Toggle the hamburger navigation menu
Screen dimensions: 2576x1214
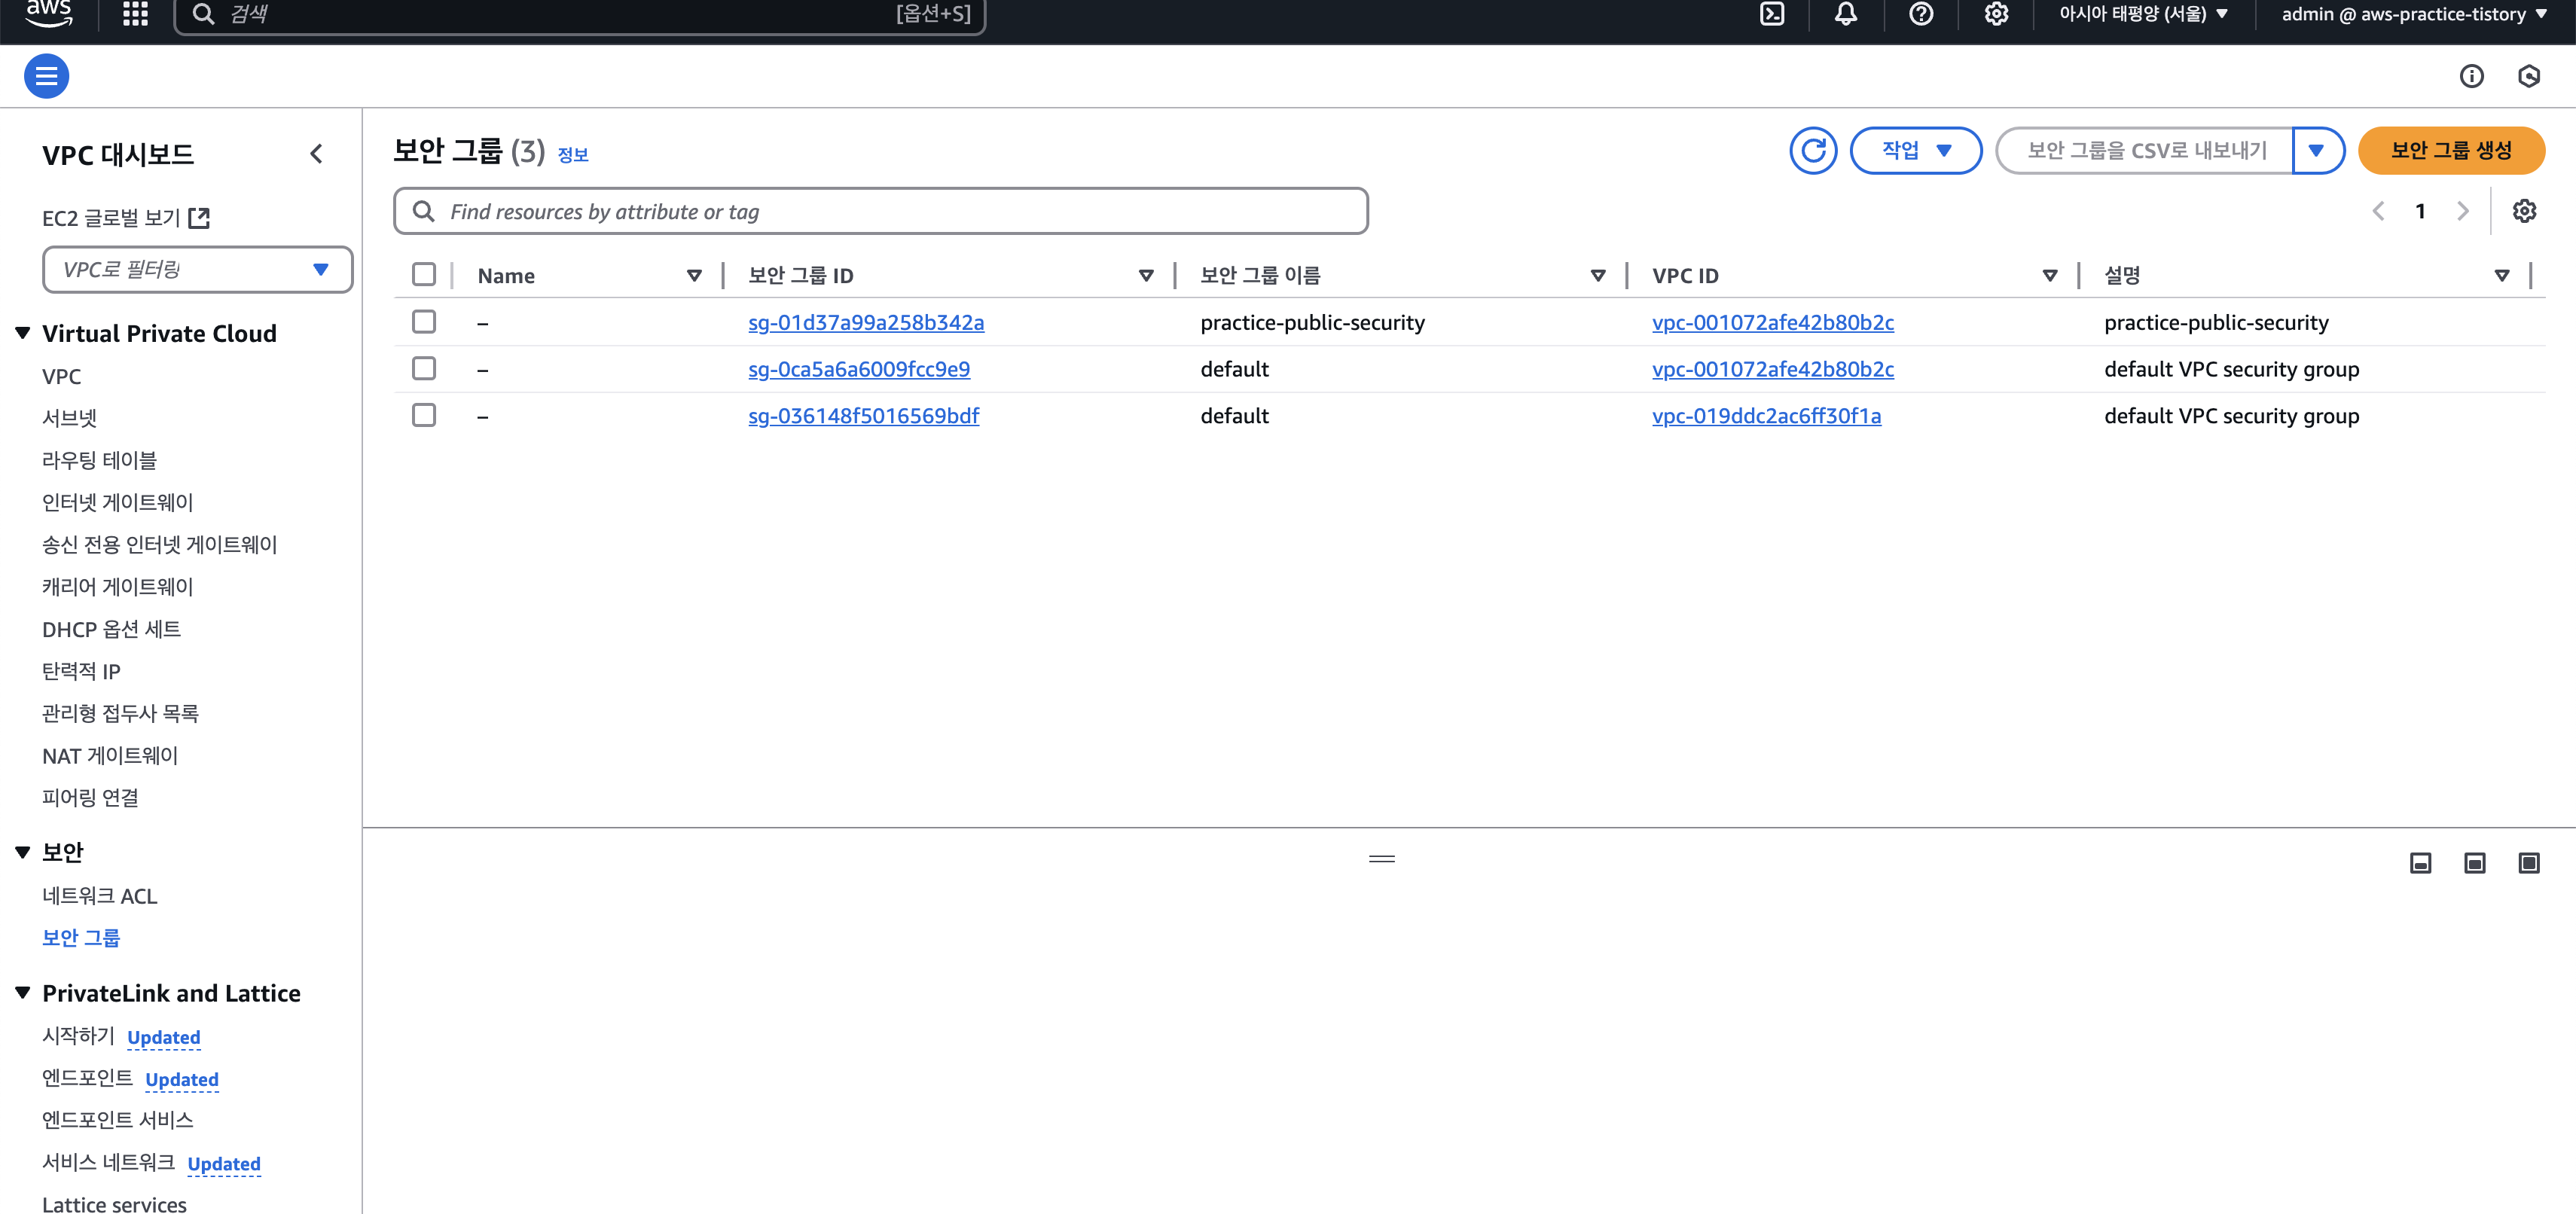point(46,76)
